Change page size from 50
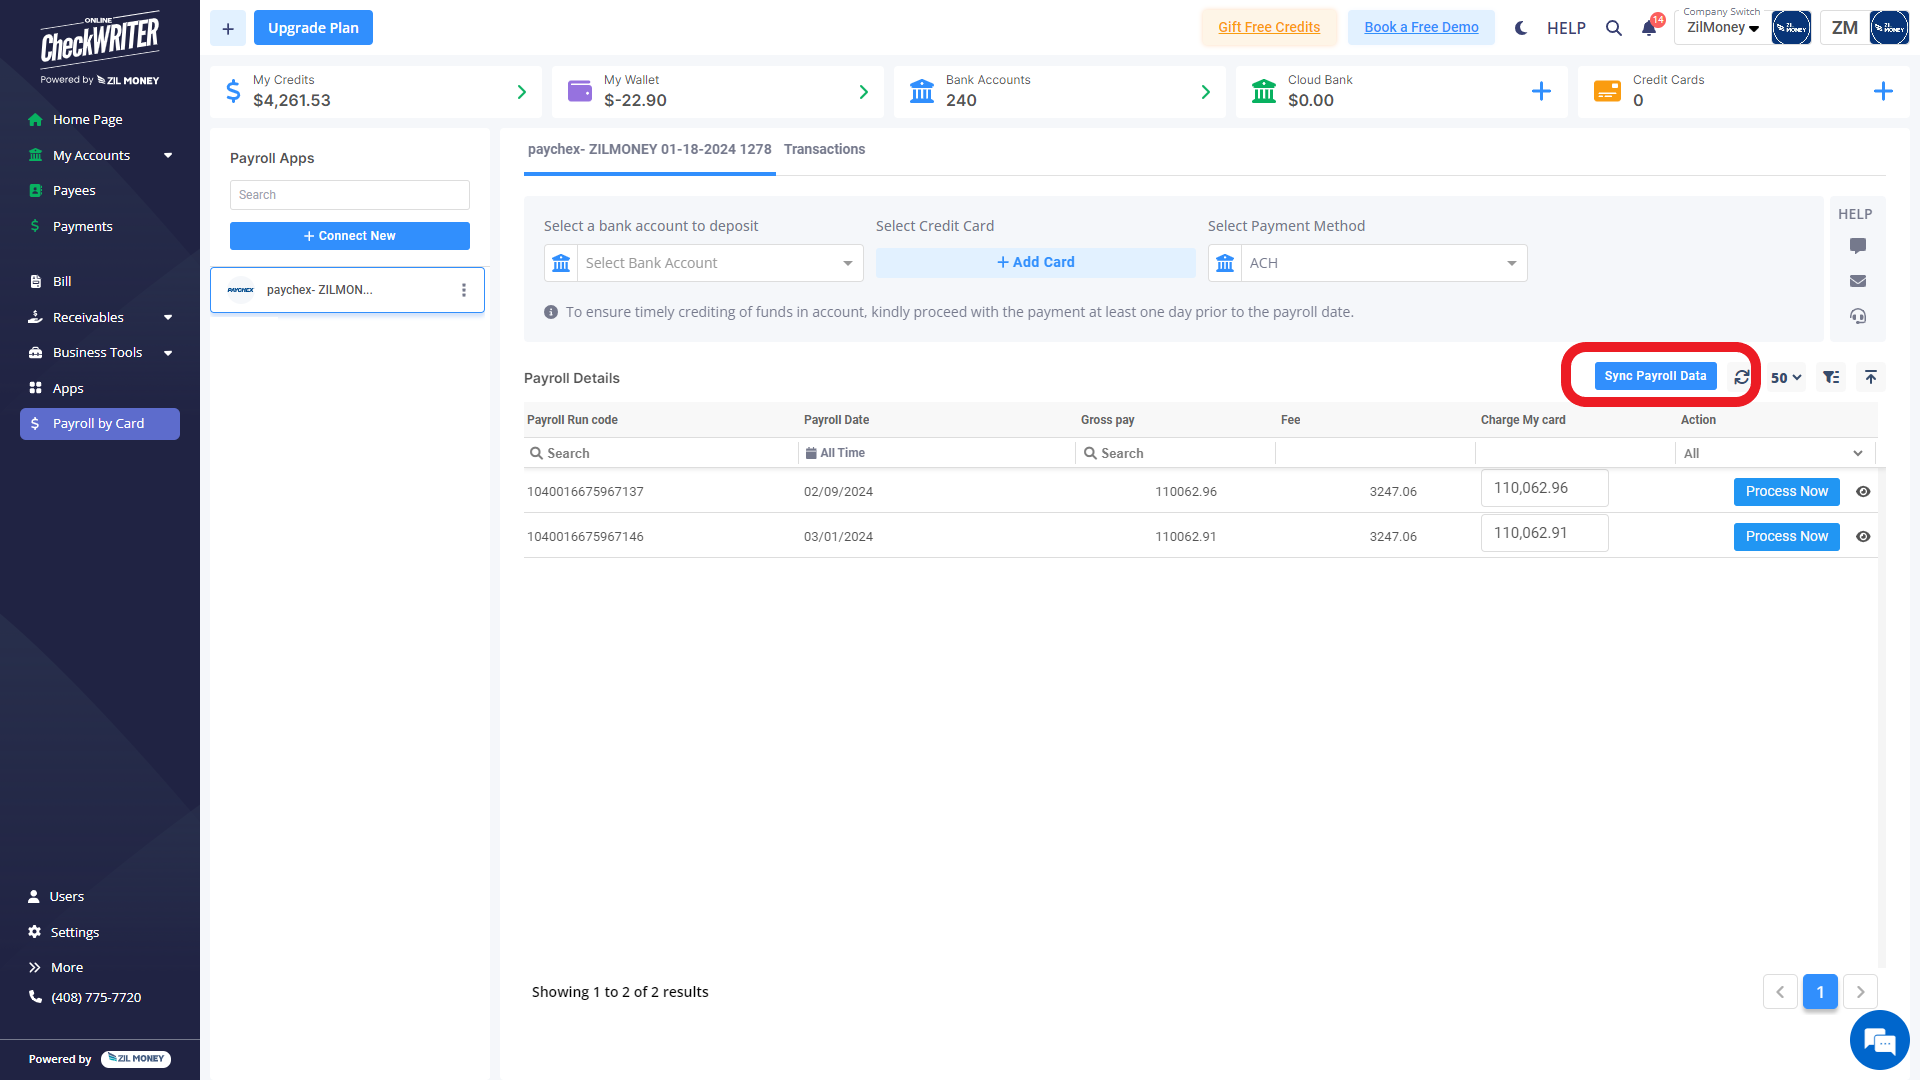 (1786, 378)
